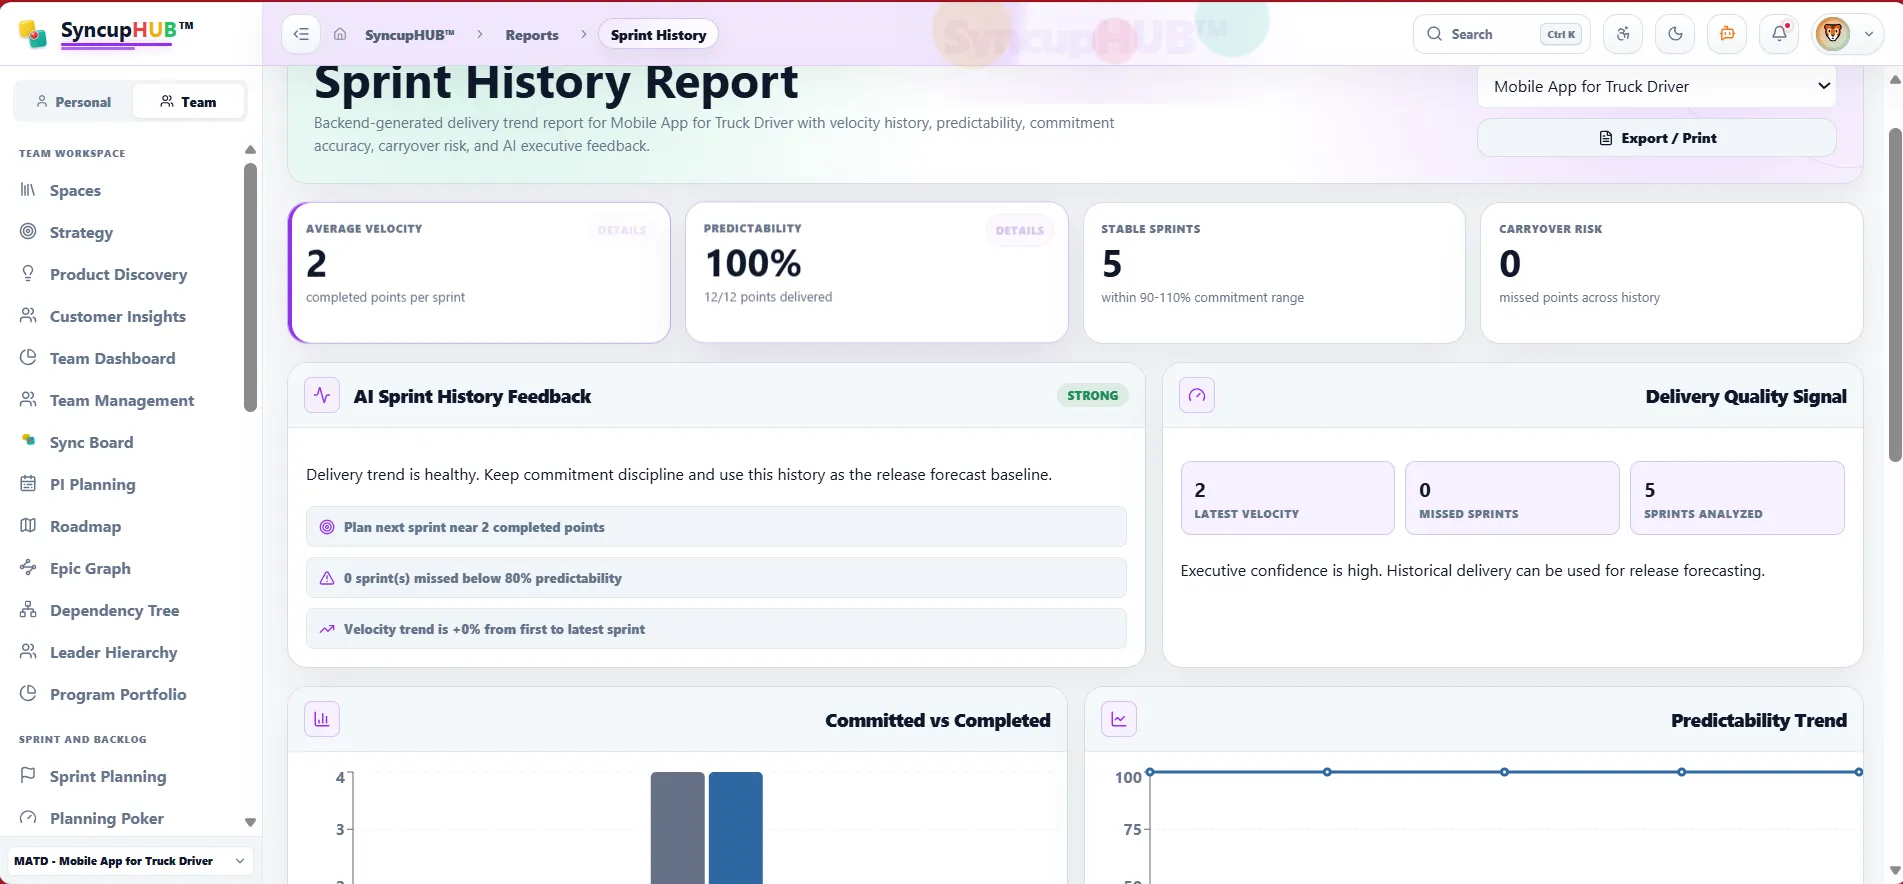Click the Roadmap map icon

(28, 525)
